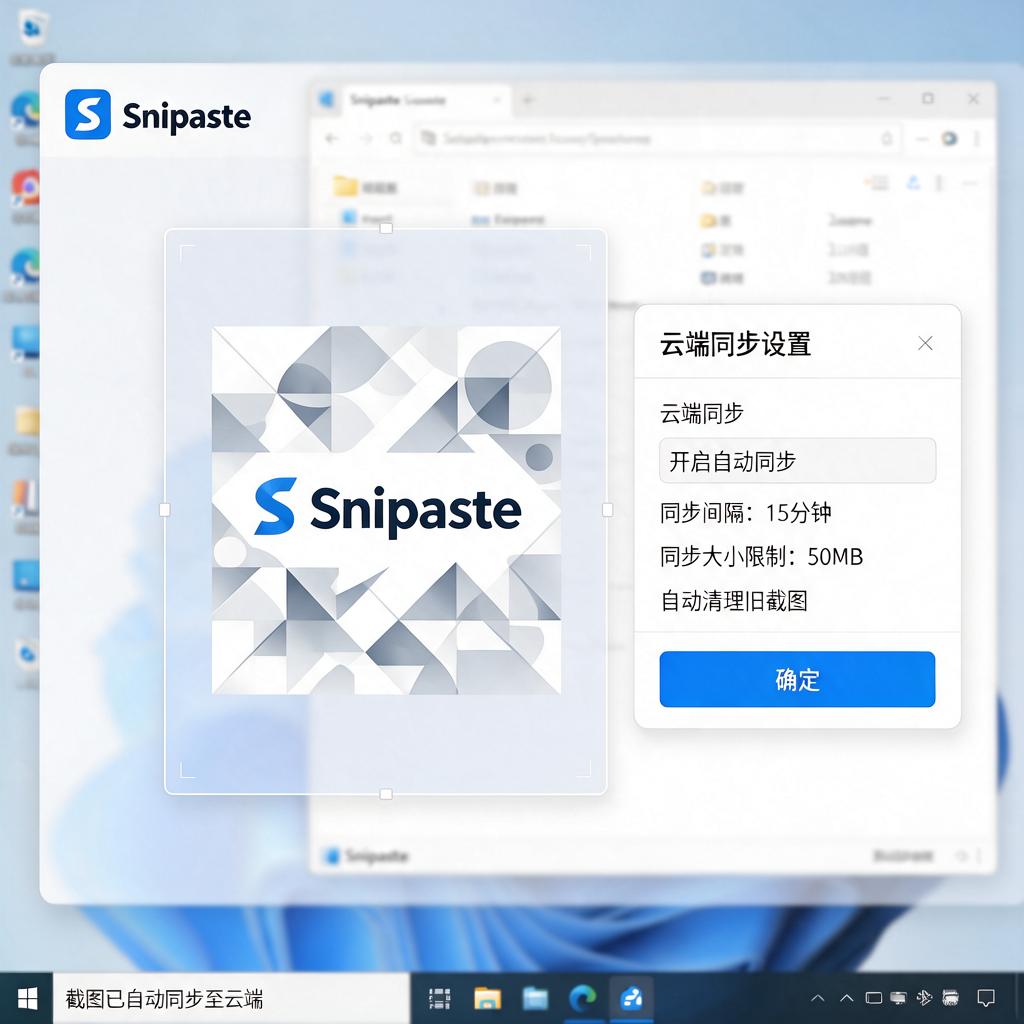Go forward in the blurred browser window

pos(365,138)
